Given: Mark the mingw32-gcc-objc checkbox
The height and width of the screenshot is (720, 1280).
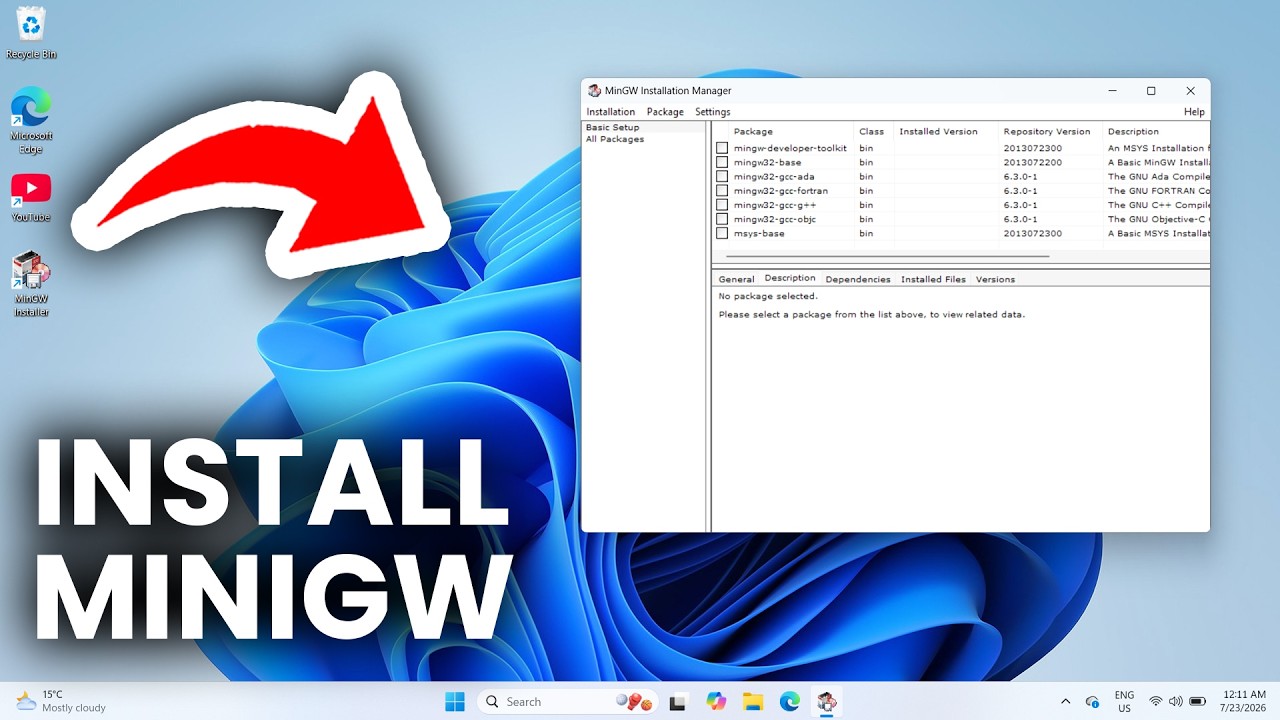Looking at the screenshot, I should pos(722,219).
